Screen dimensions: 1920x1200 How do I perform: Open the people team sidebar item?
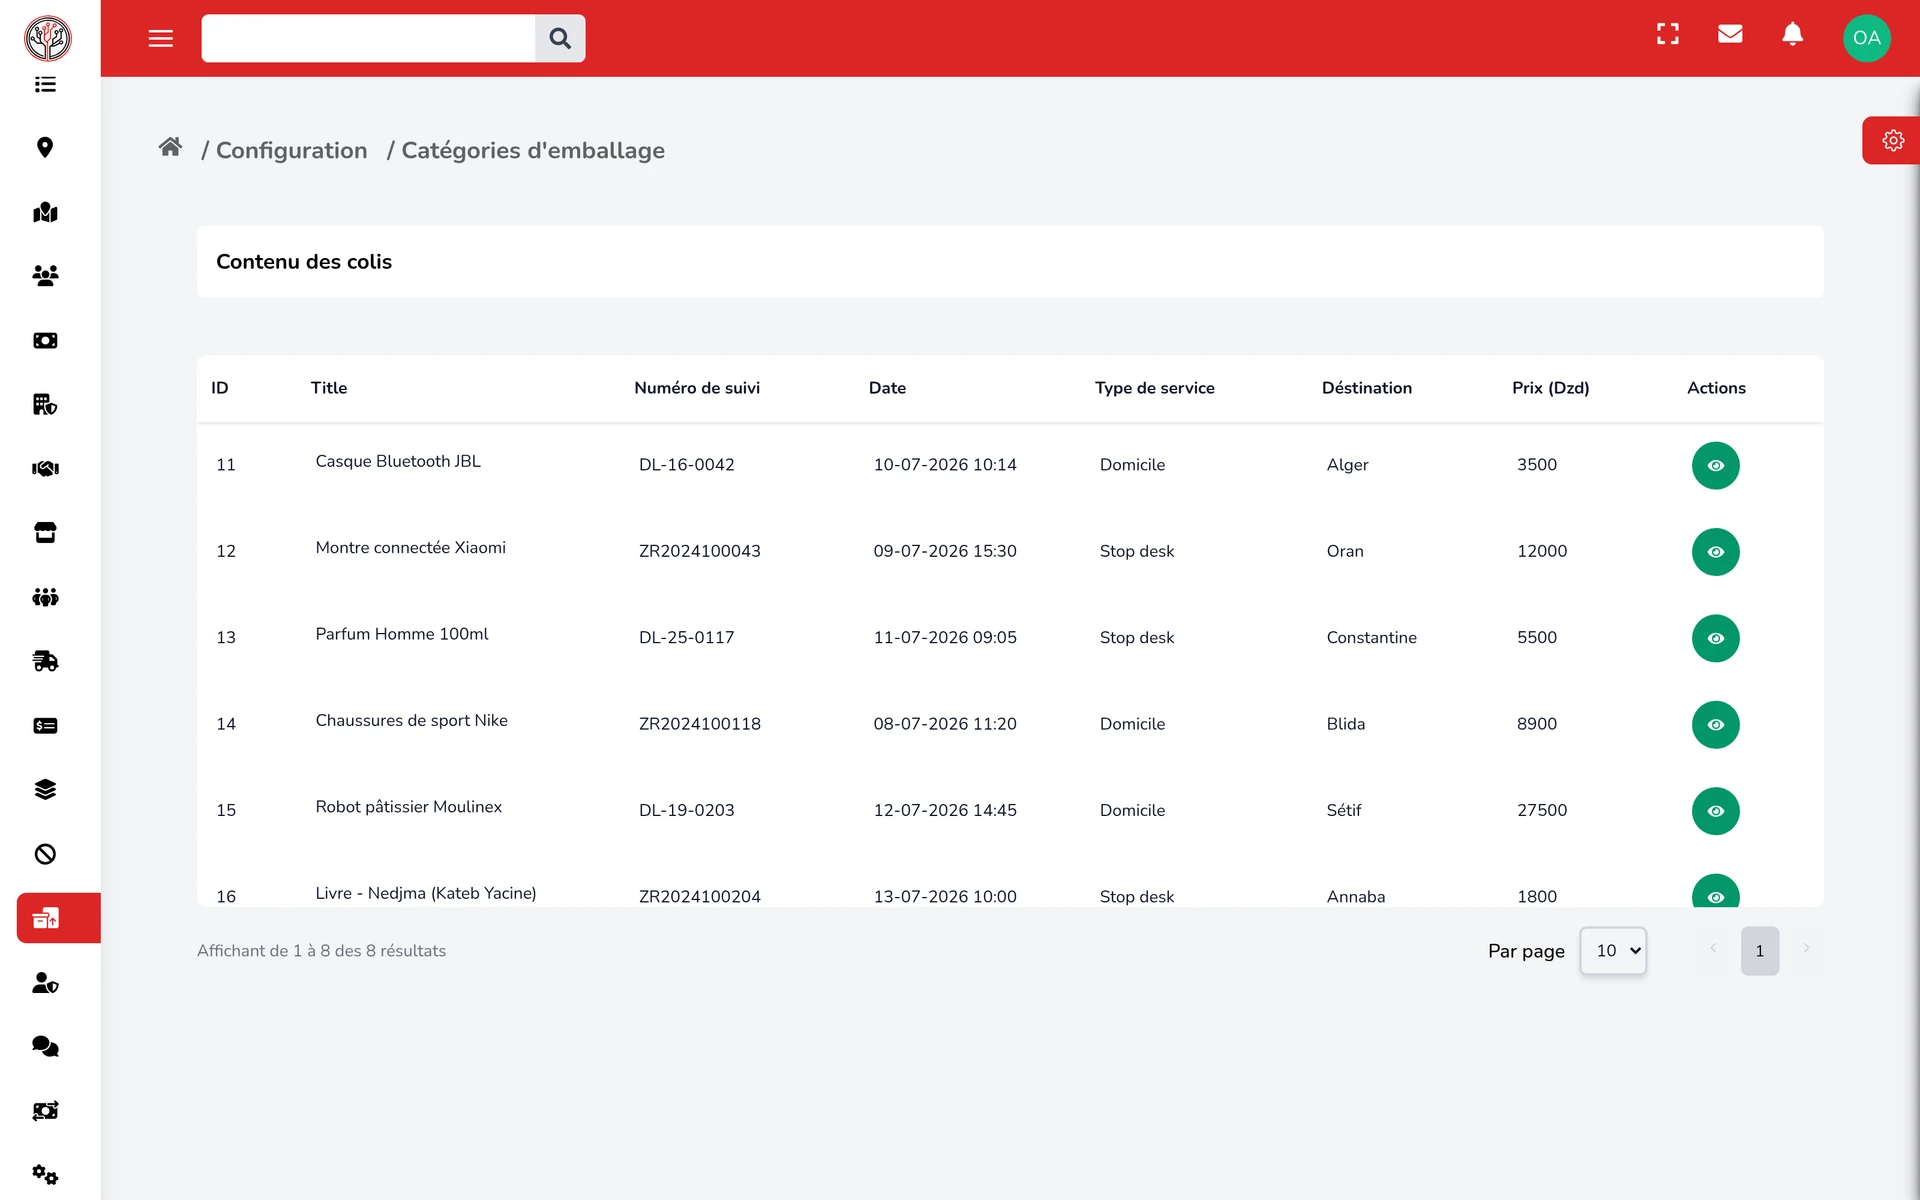click(45, 597)
